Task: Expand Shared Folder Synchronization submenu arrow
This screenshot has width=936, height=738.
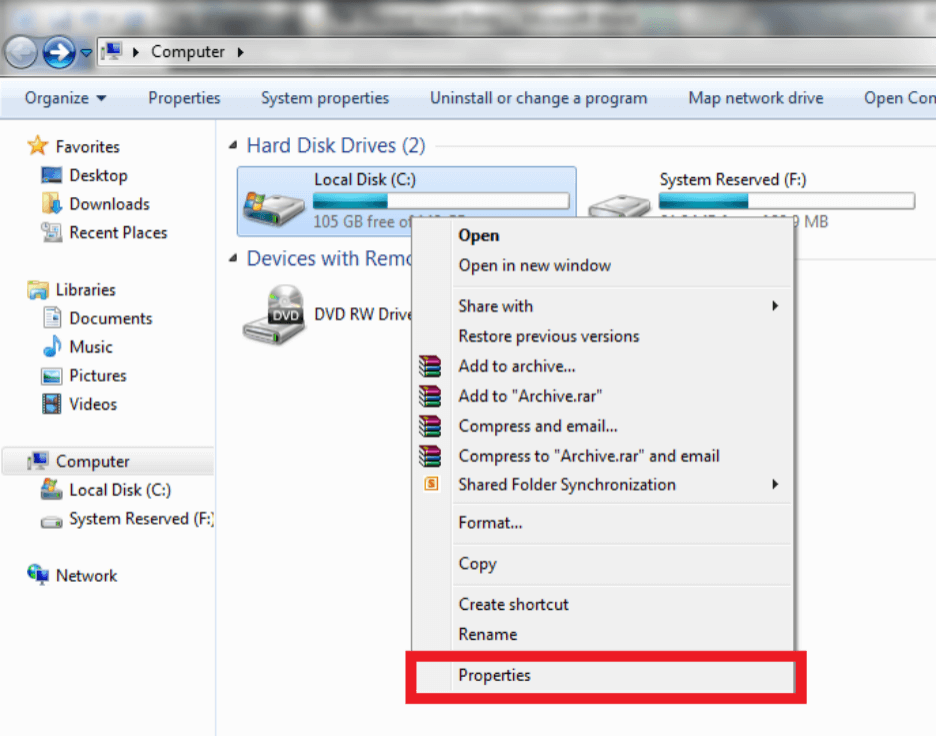Action: [x=775, y=484]
